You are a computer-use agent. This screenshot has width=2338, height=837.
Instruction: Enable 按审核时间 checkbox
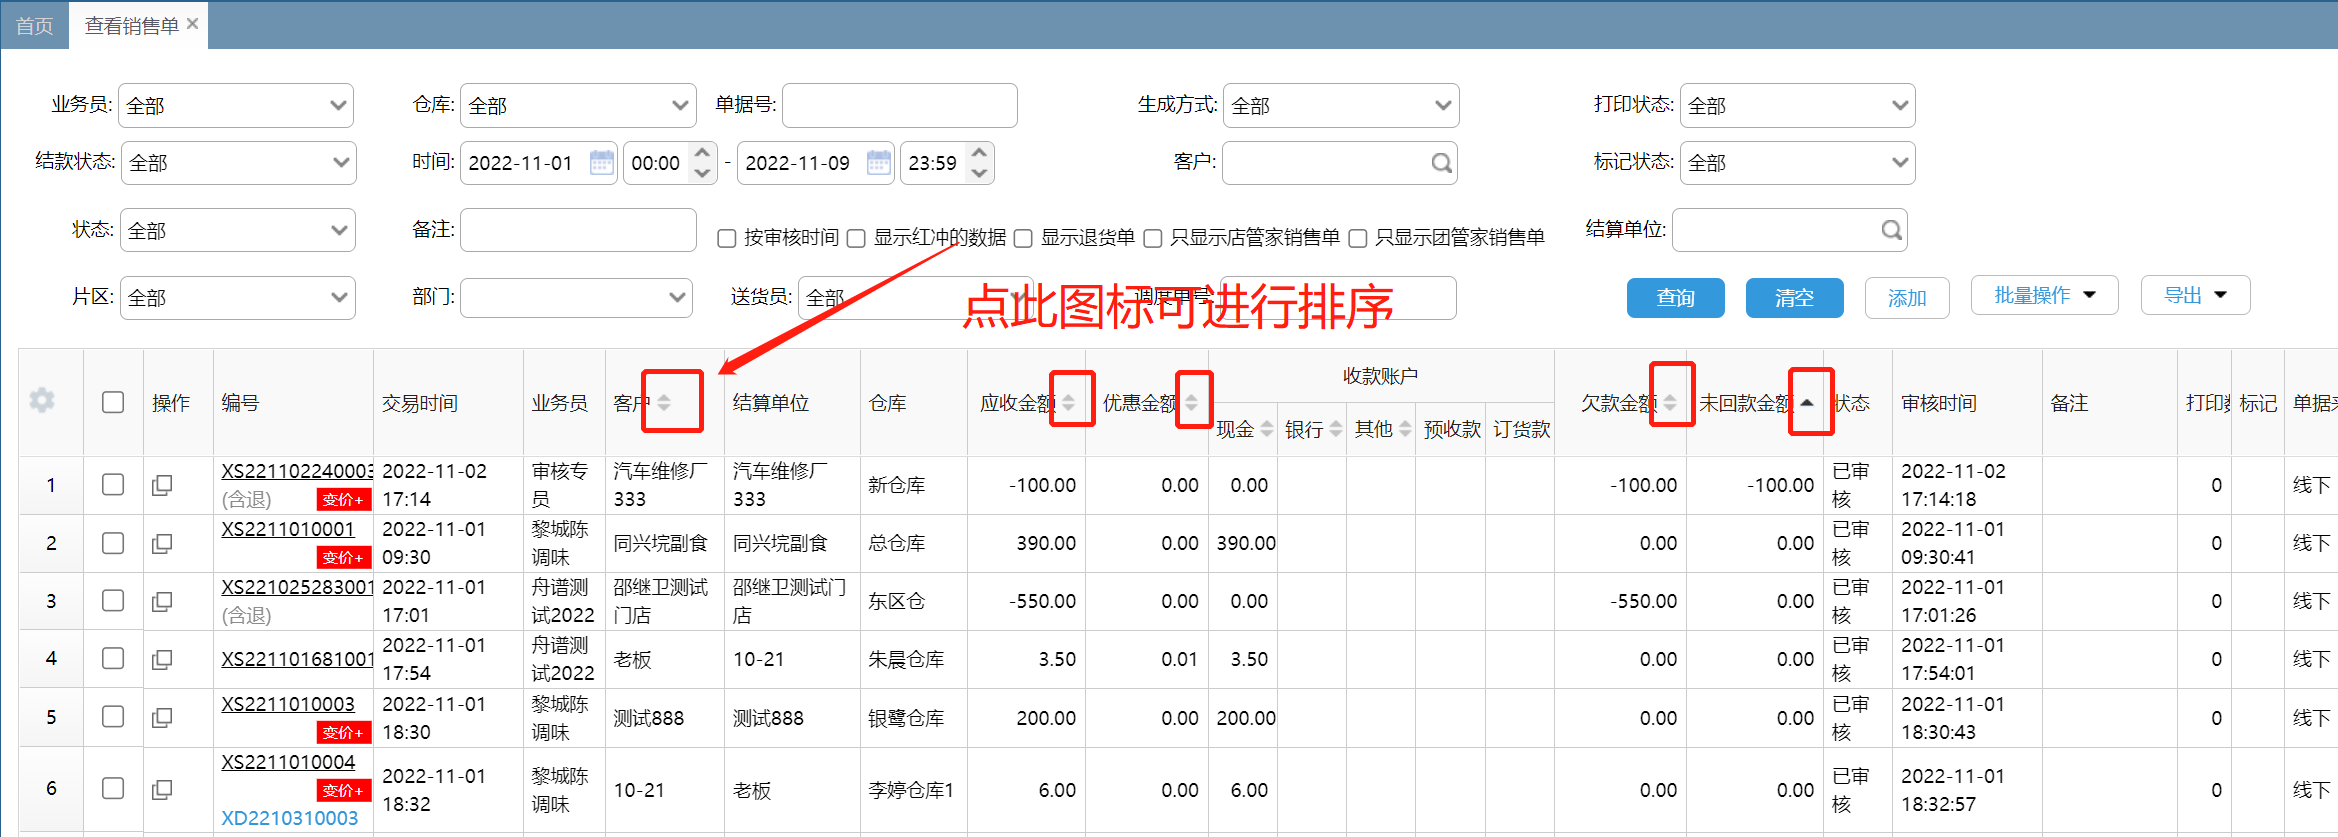coord(727,238)
